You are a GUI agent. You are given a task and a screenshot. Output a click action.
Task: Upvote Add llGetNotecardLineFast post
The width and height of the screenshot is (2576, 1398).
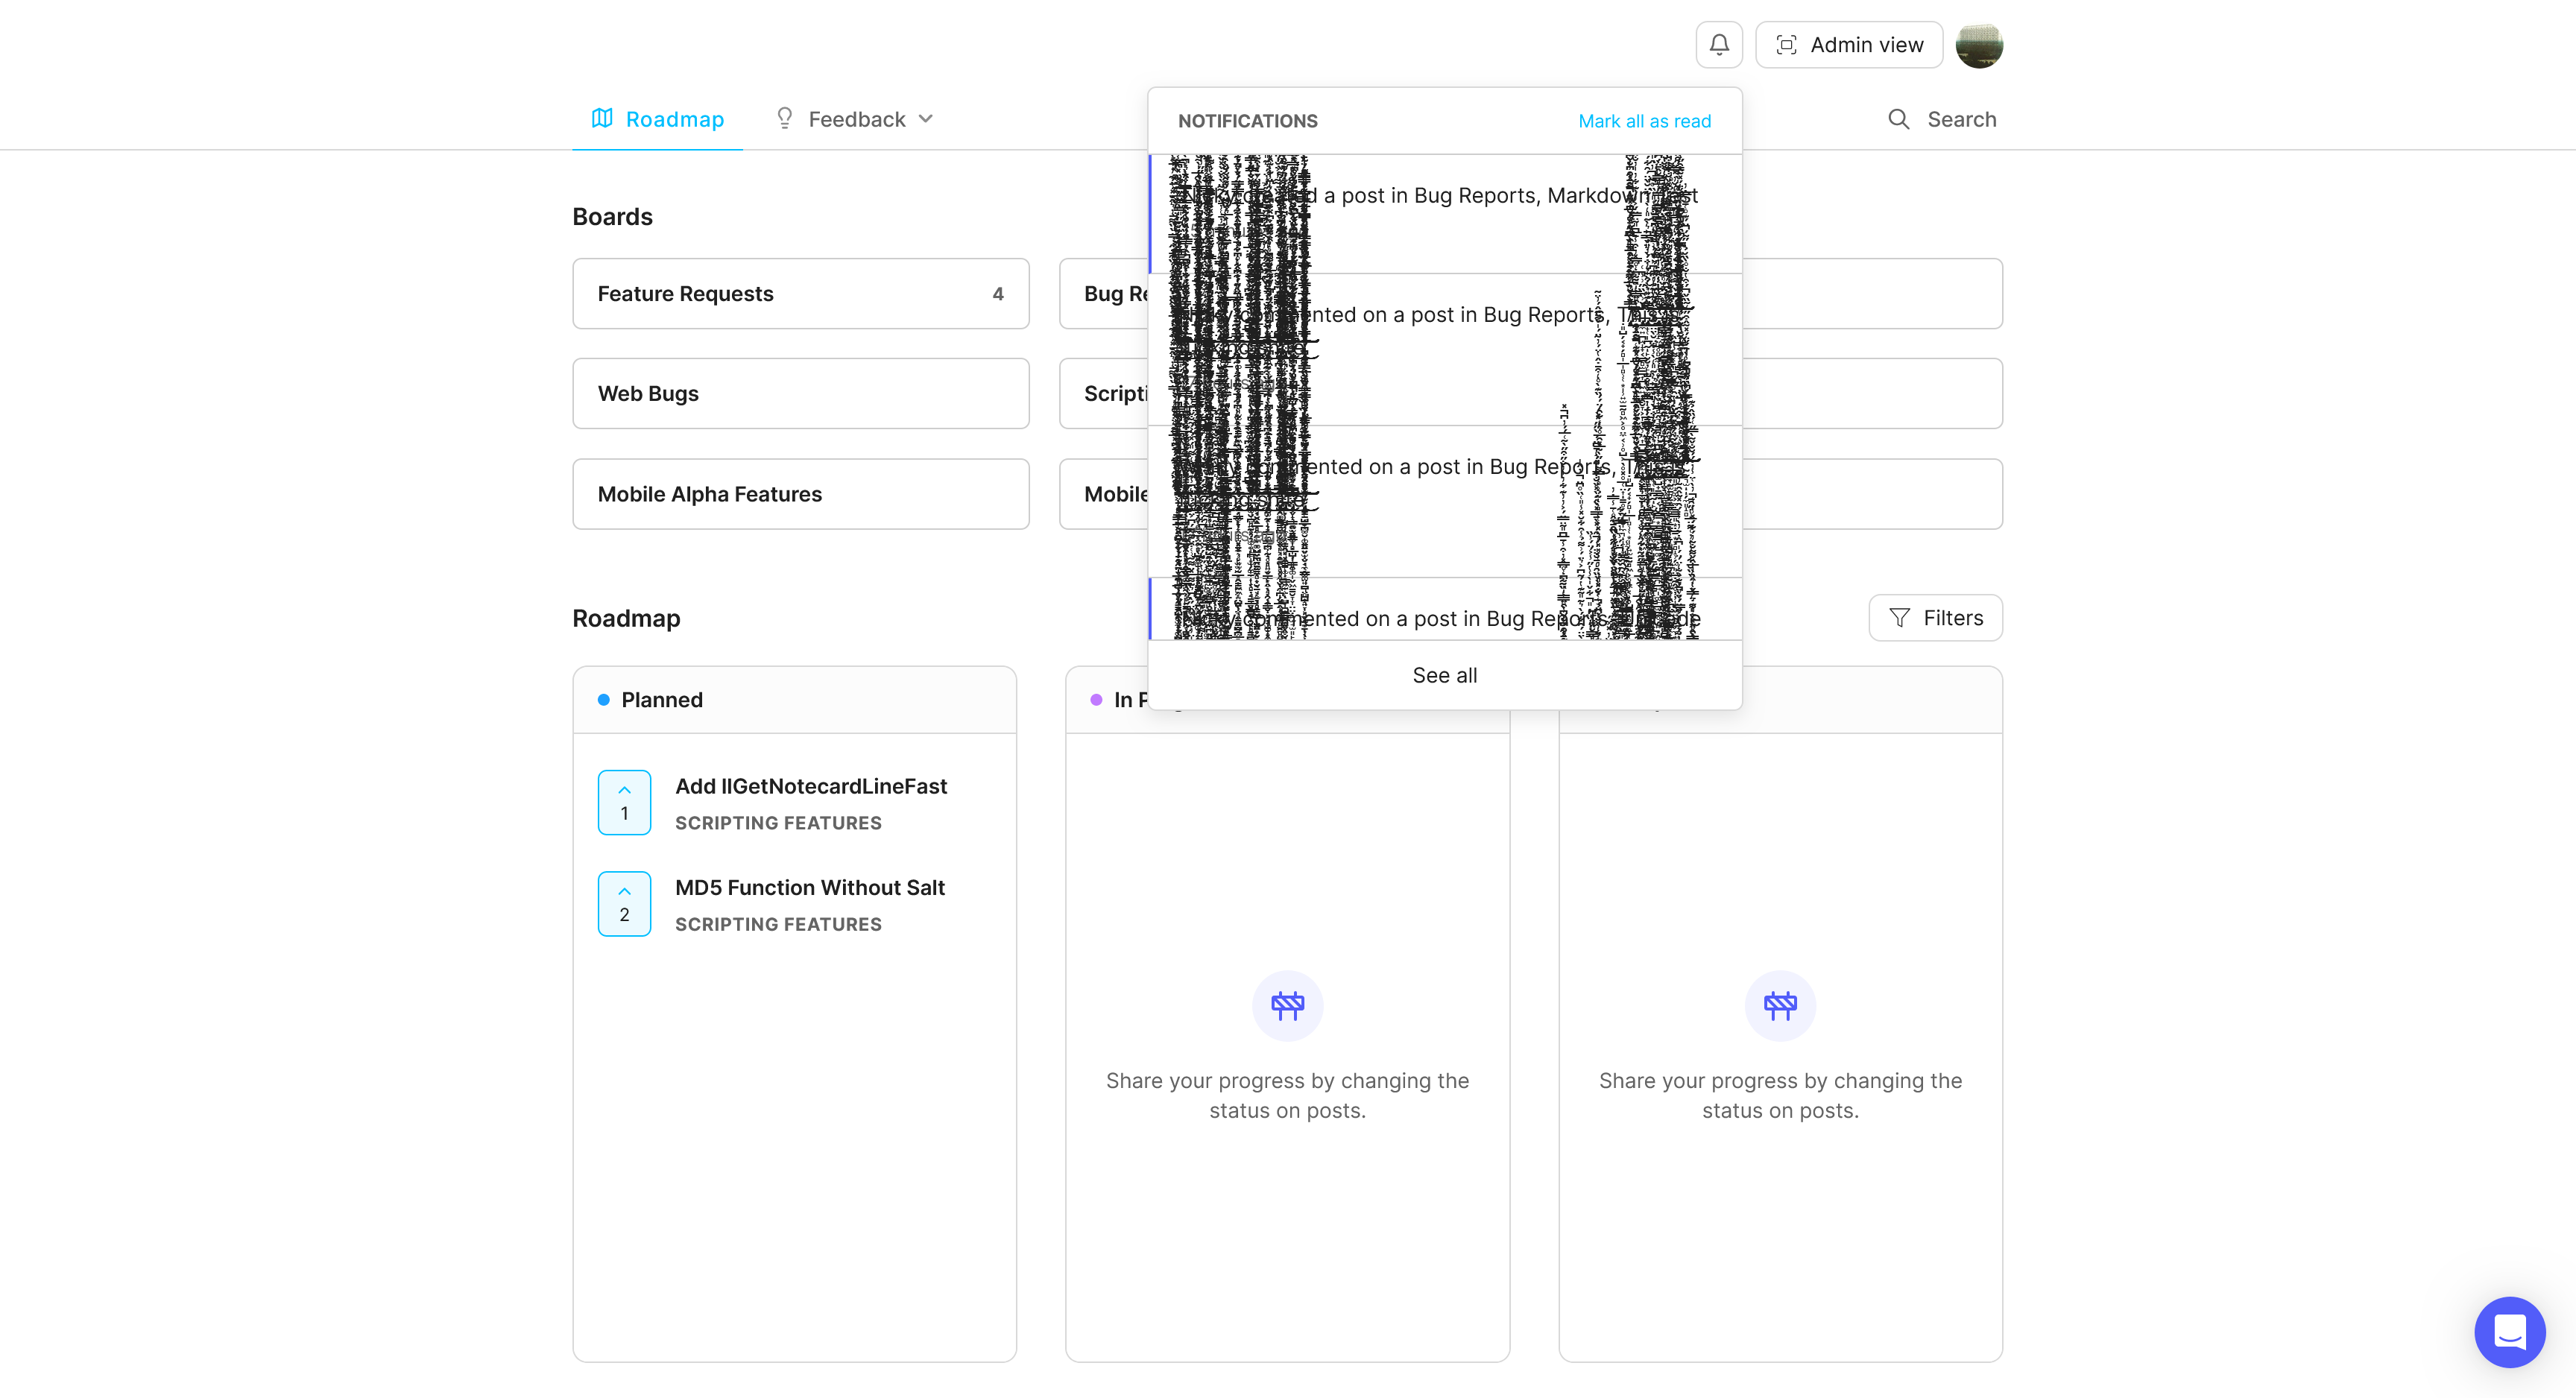pyautogui.click(x=624, y=802)
